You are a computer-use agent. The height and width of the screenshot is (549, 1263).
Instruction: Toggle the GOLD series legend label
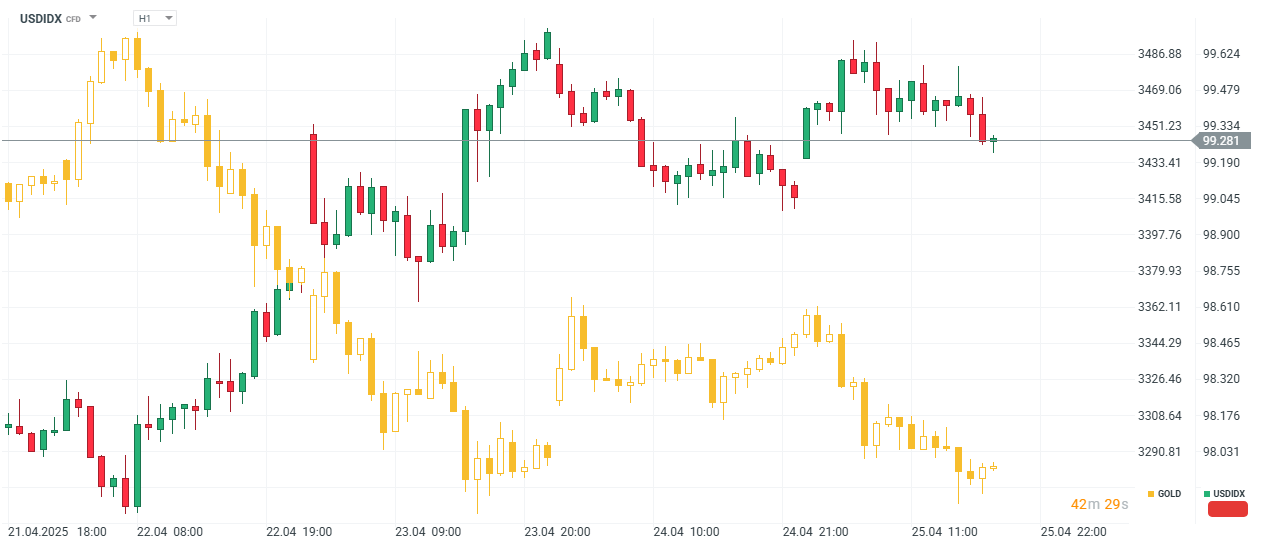[1169, 494]
